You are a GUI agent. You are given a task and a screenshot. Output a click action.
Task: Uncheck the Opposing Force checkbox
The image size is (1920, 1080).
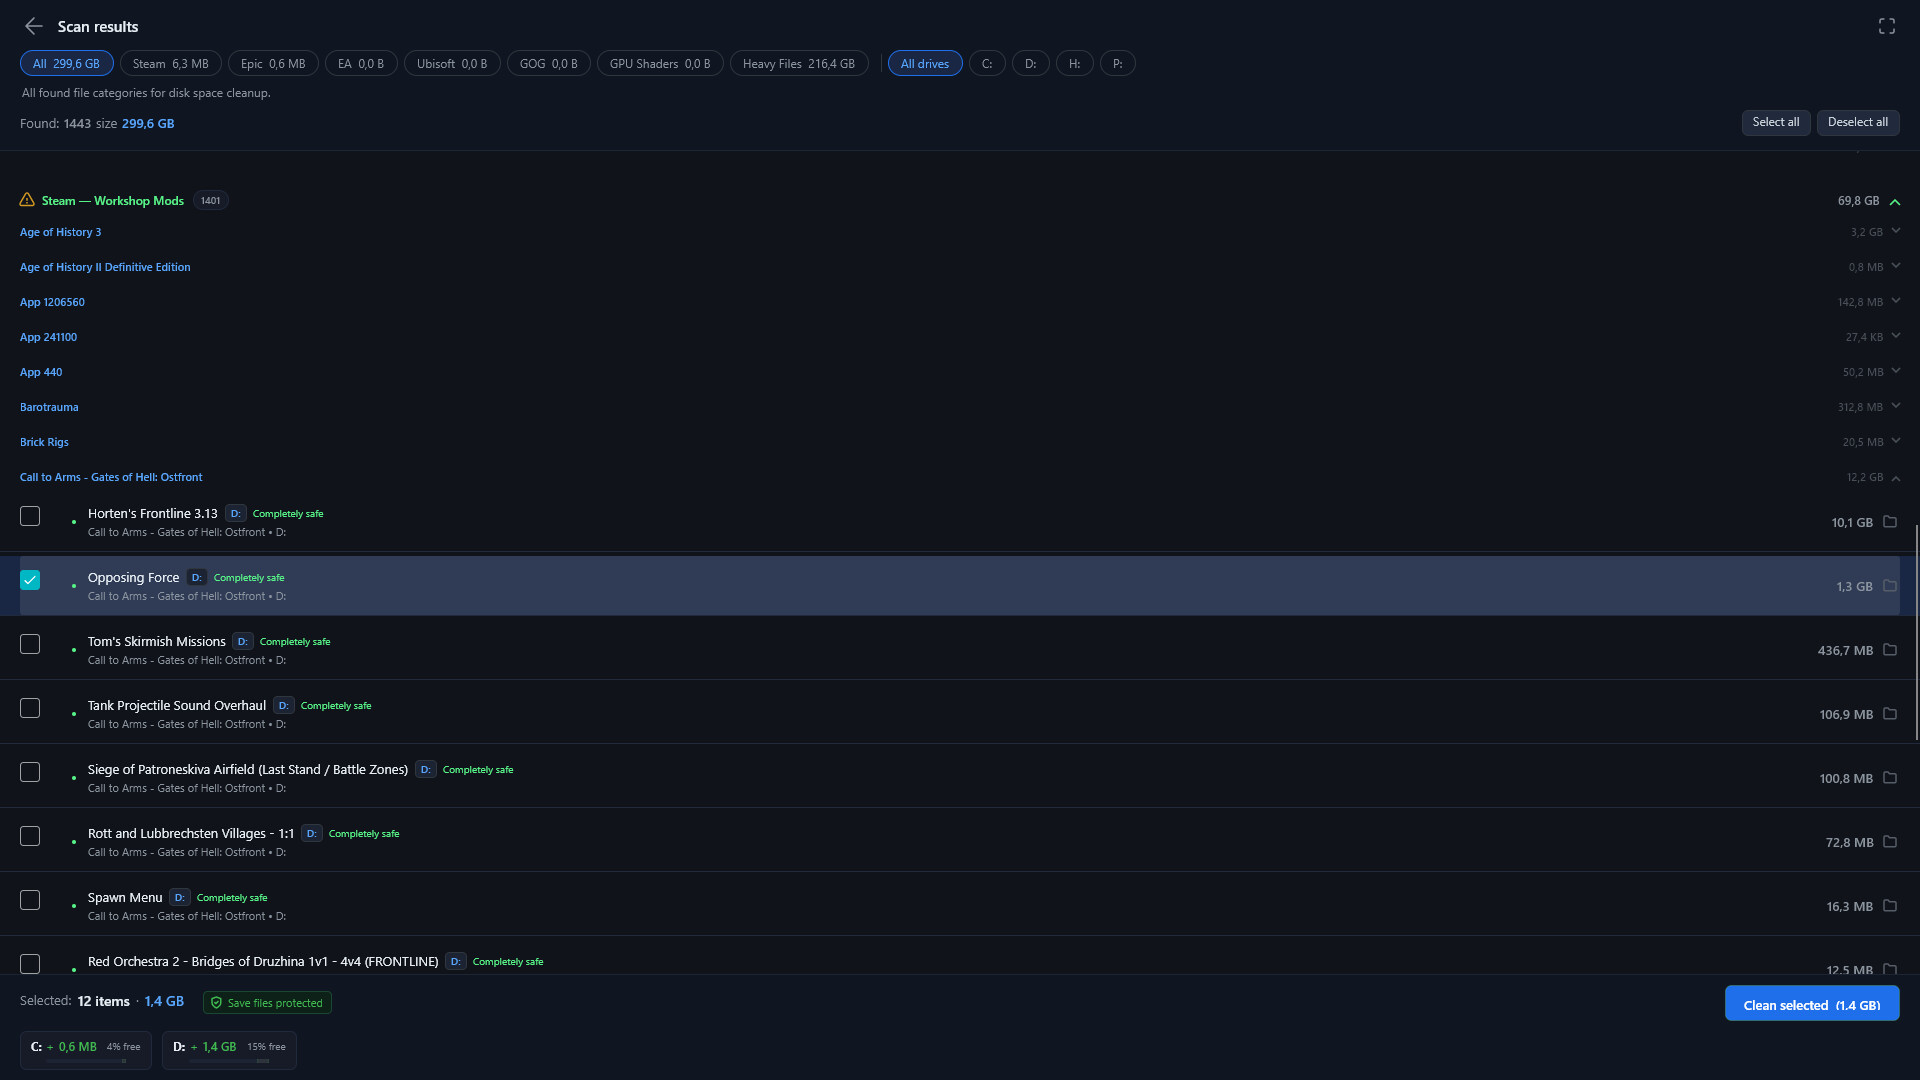(x=30, y=580)
